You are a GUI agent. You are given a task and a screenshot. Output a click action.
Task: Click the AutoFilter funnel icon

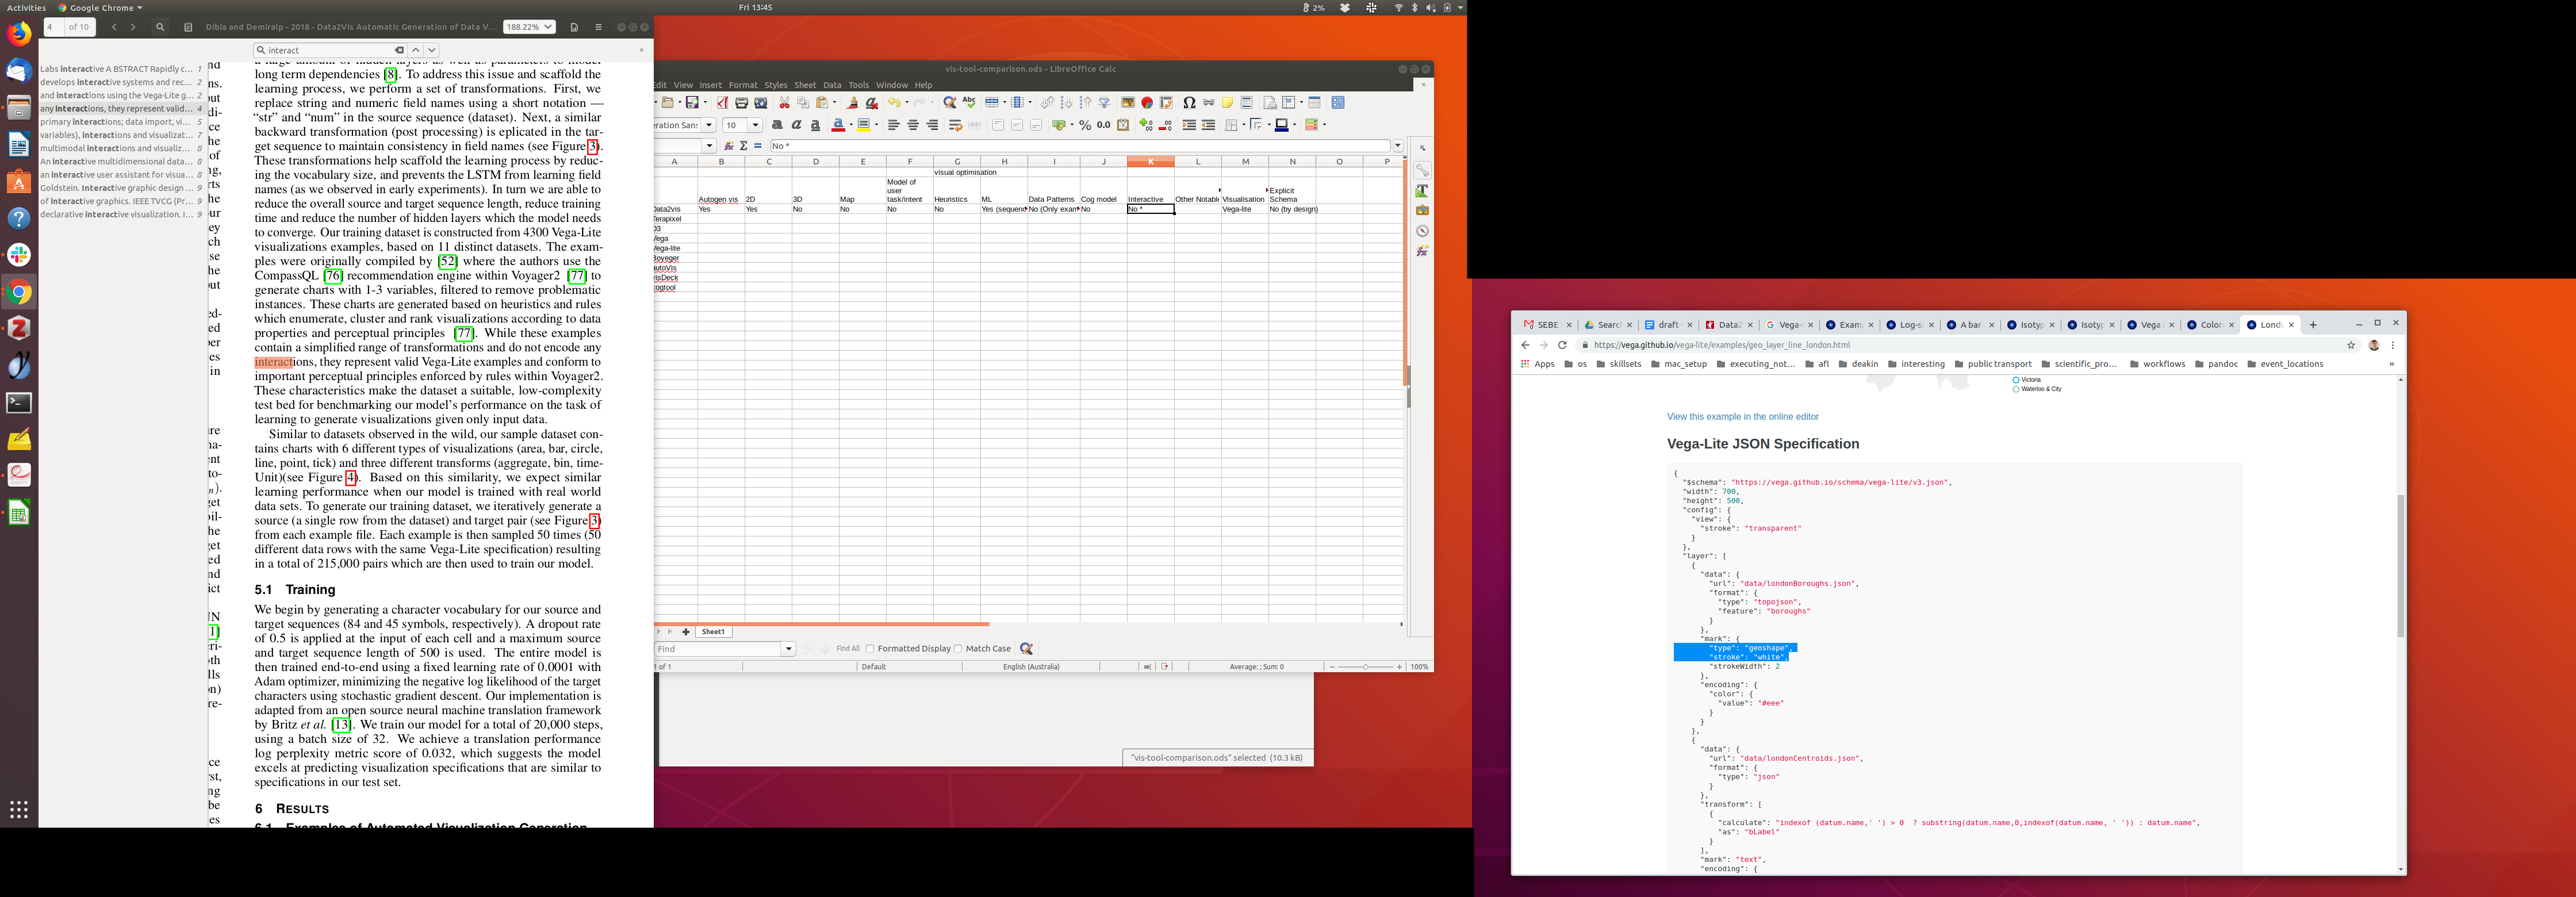pyautogui.click(x=1105, y=103)
